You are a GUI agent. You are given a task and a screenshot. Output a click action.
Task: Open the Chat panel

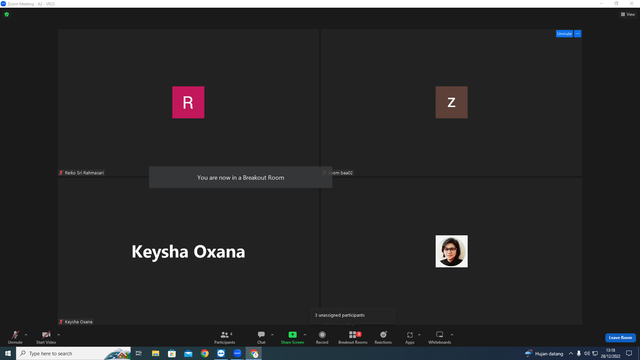(x=261, y=337)
